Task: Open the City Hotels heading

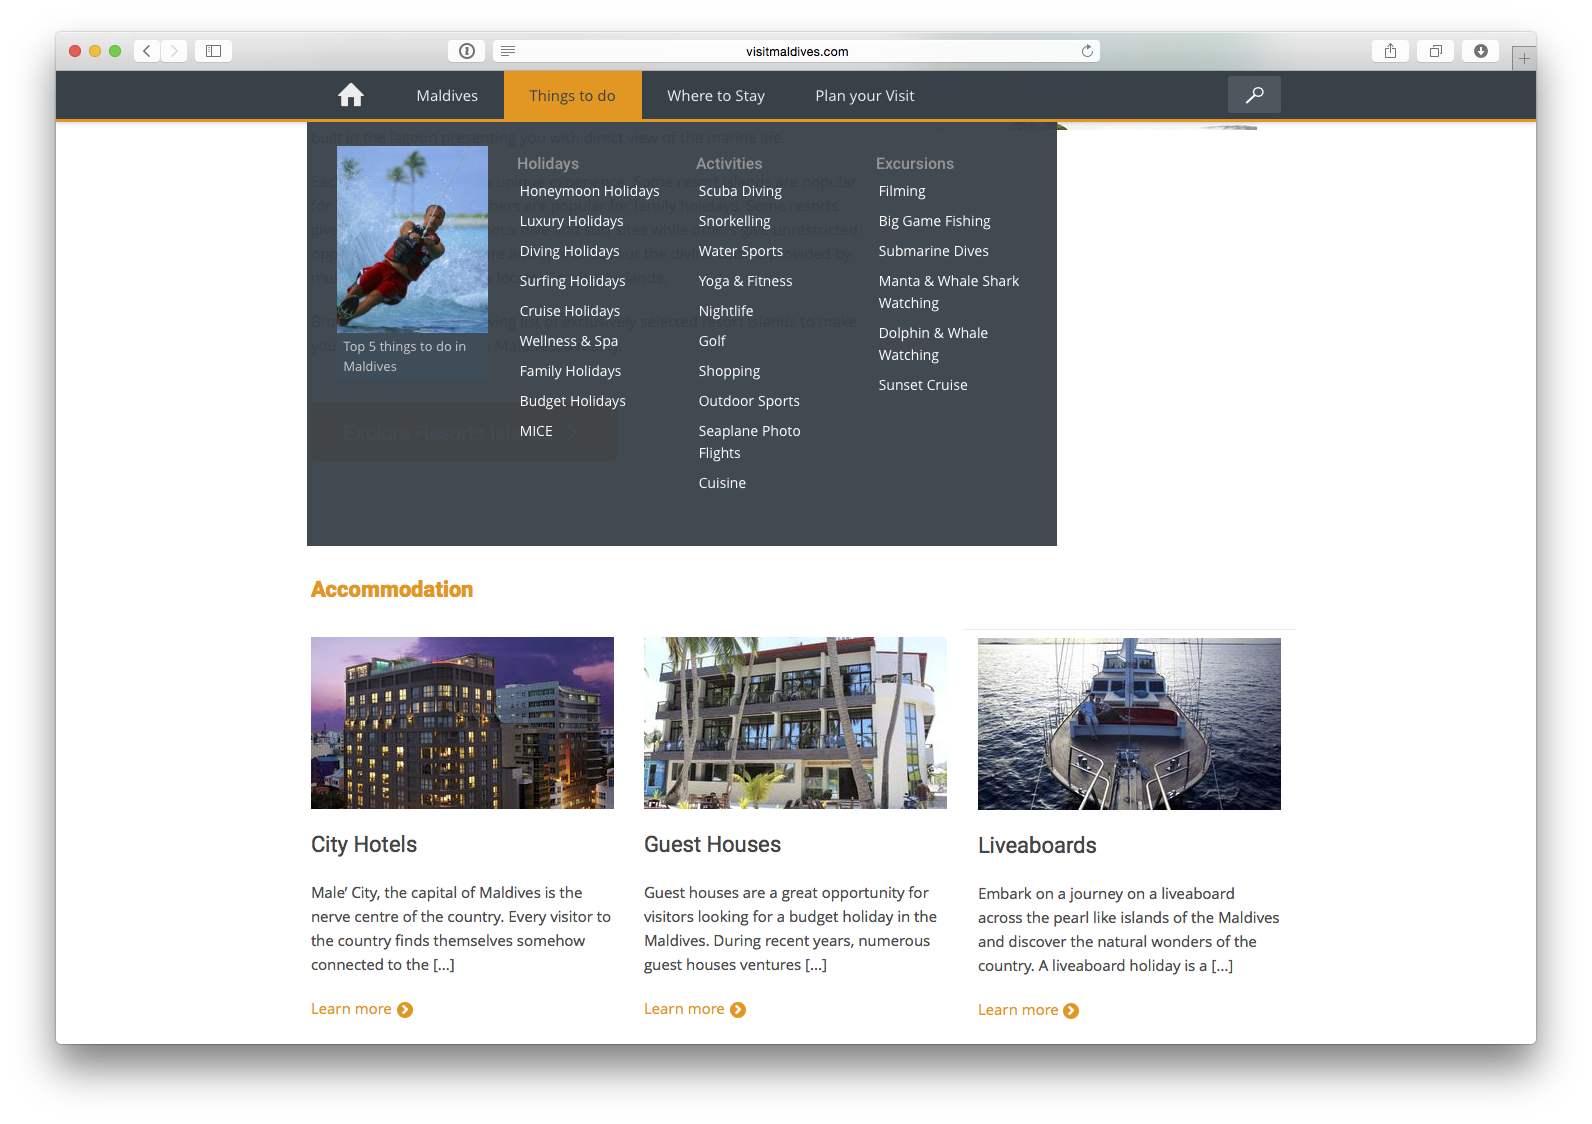Action: pos(364,844)
